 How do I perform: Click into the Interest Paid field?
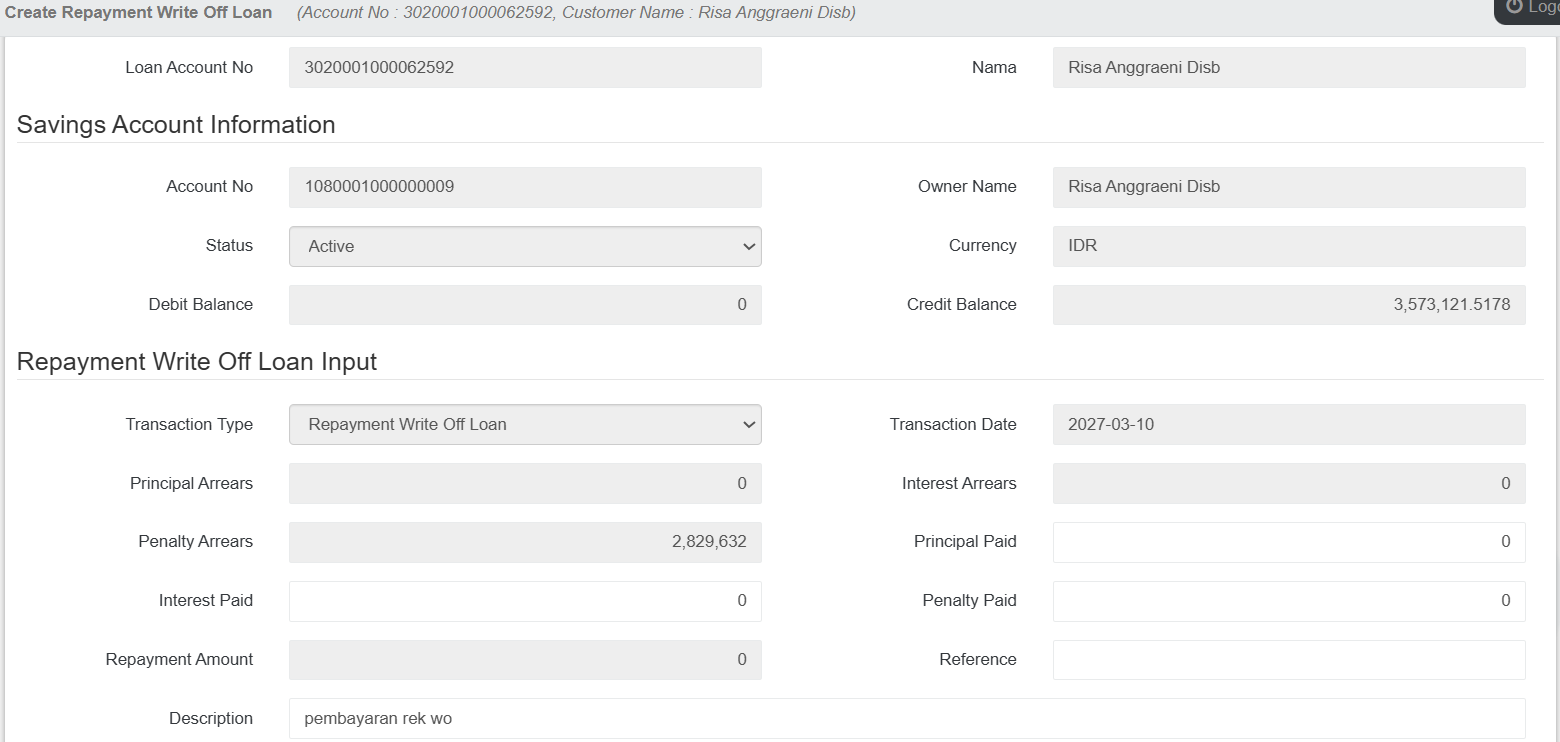pos(525,600)
